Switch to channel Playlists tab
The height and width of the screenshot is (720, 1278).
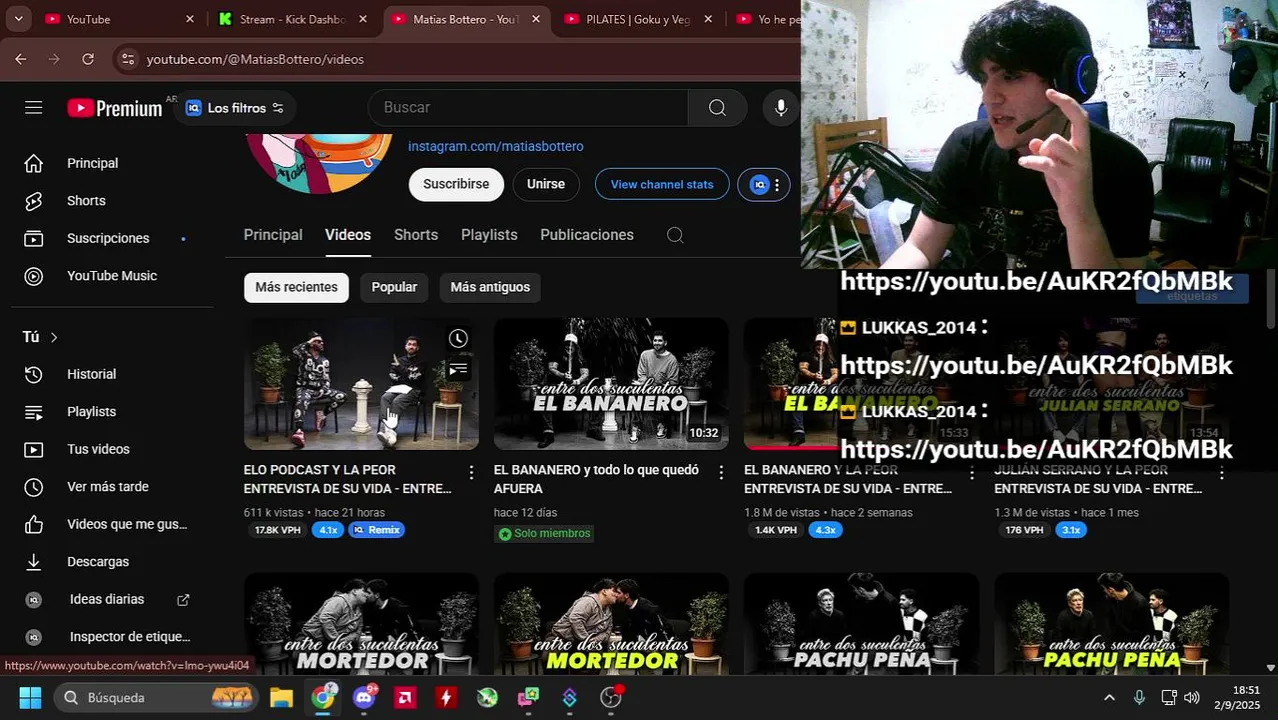pyautogui.click(x=489, y=235)
